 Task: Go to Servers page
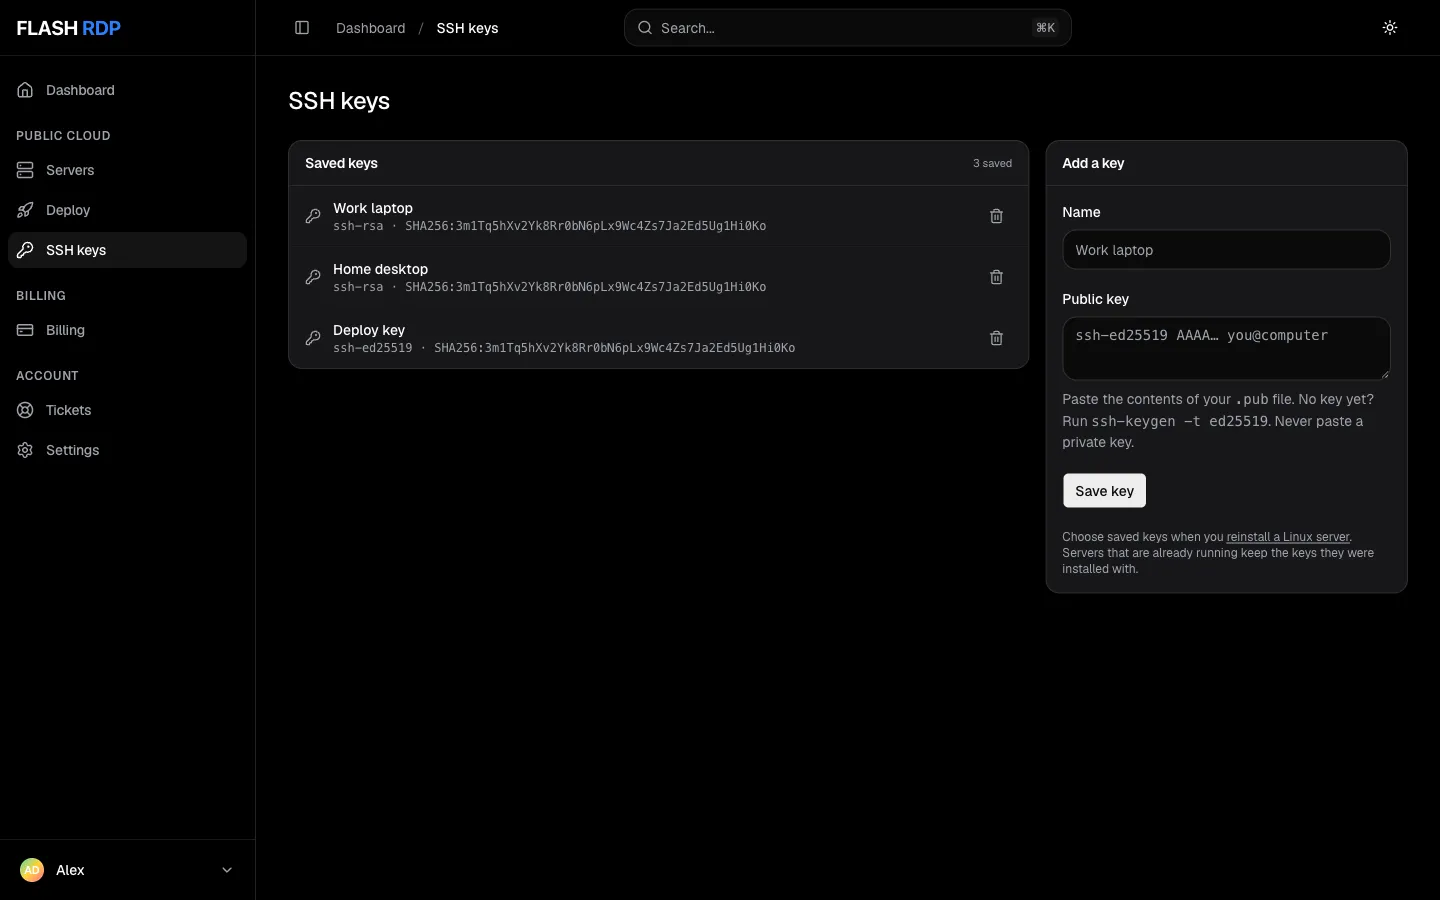[x=127, y=170]
